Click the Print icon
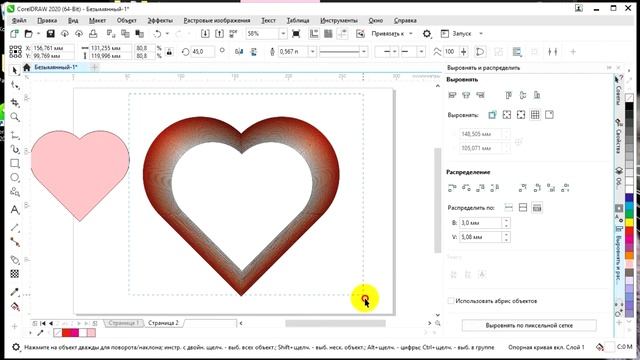The height and width of the screenshot is (360, 640). pos(93,33)
